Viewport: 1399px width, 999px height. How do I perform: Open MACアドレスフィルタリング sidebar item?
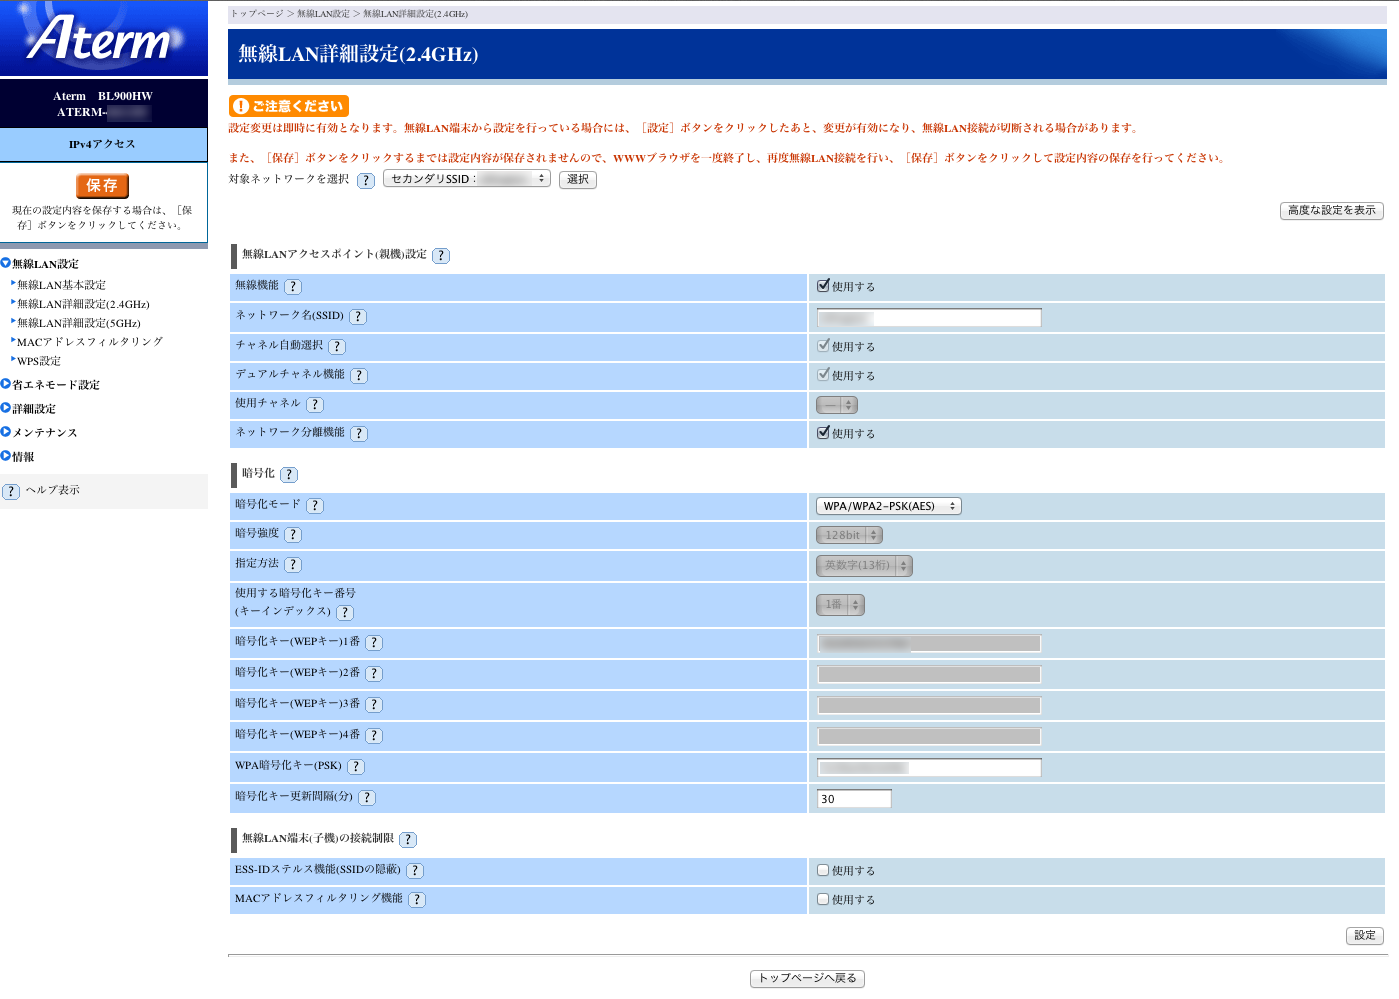coord(89,342)
